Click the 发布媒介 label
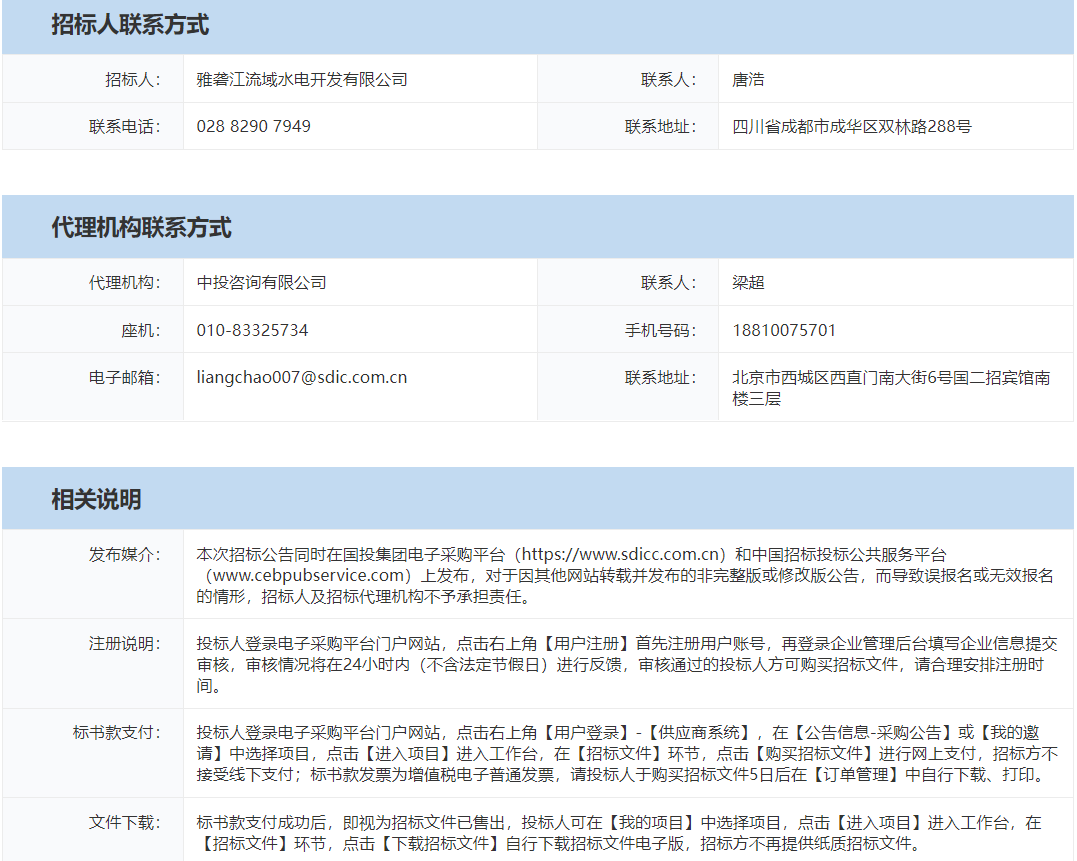The height and width of the screenshot is (861, 1077). point(124,554)
